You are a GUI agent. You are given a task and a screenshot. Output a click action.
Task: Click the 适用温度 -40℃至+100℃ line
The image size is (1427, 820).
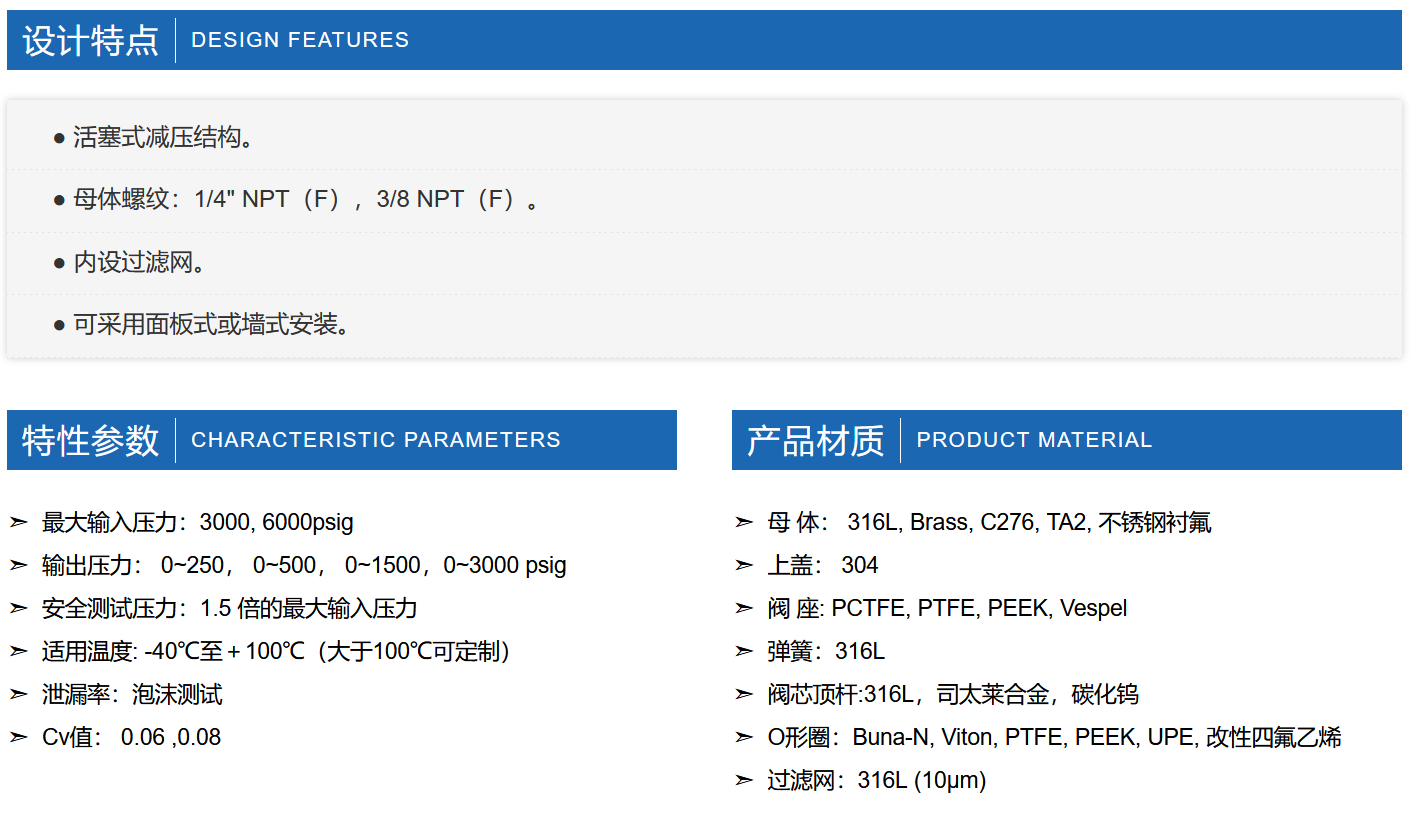click(276, 651)
